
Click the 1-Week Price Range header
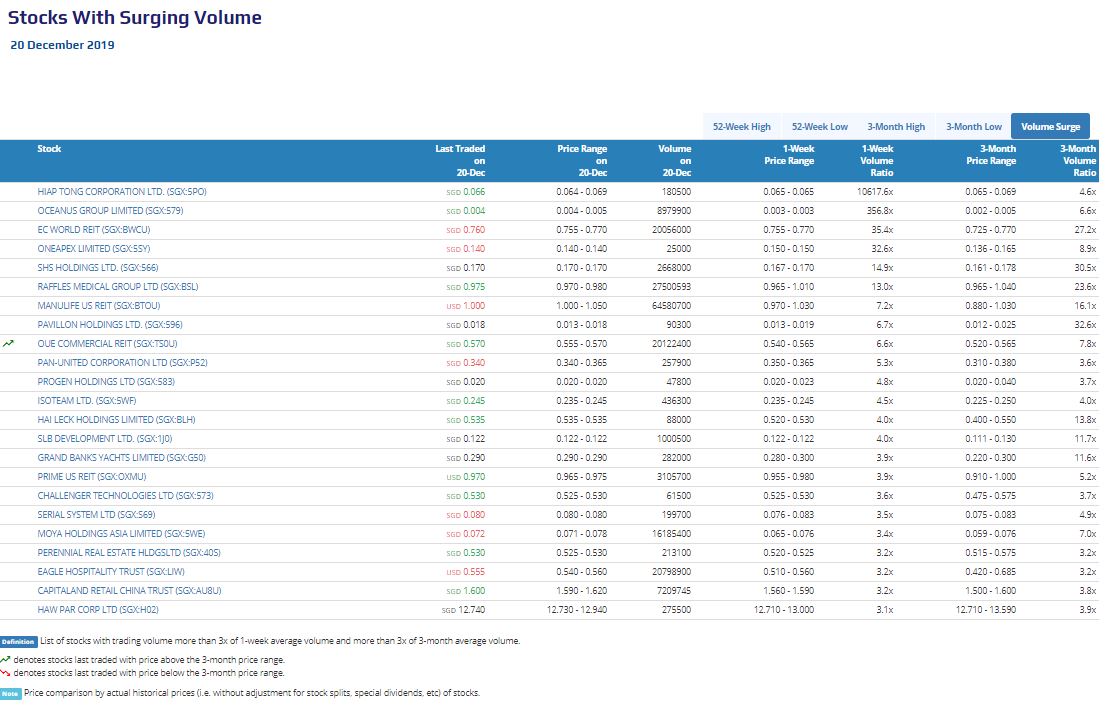789,155
